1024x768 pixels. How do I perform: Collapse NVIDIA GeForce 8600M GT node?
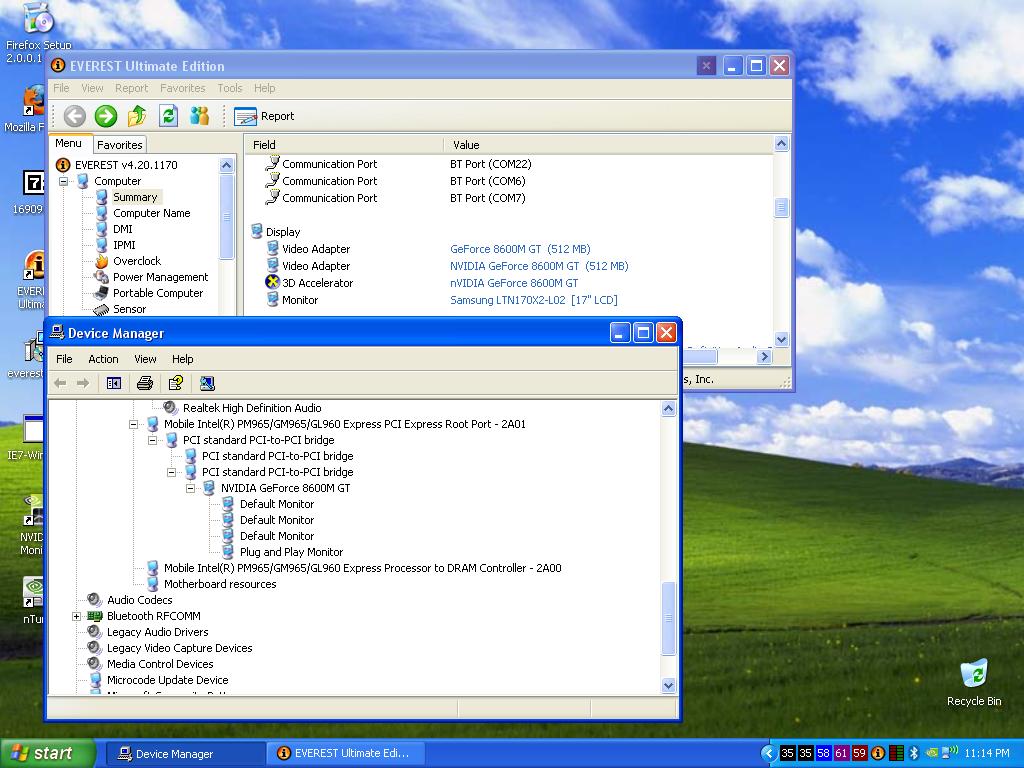coord(190,488)
